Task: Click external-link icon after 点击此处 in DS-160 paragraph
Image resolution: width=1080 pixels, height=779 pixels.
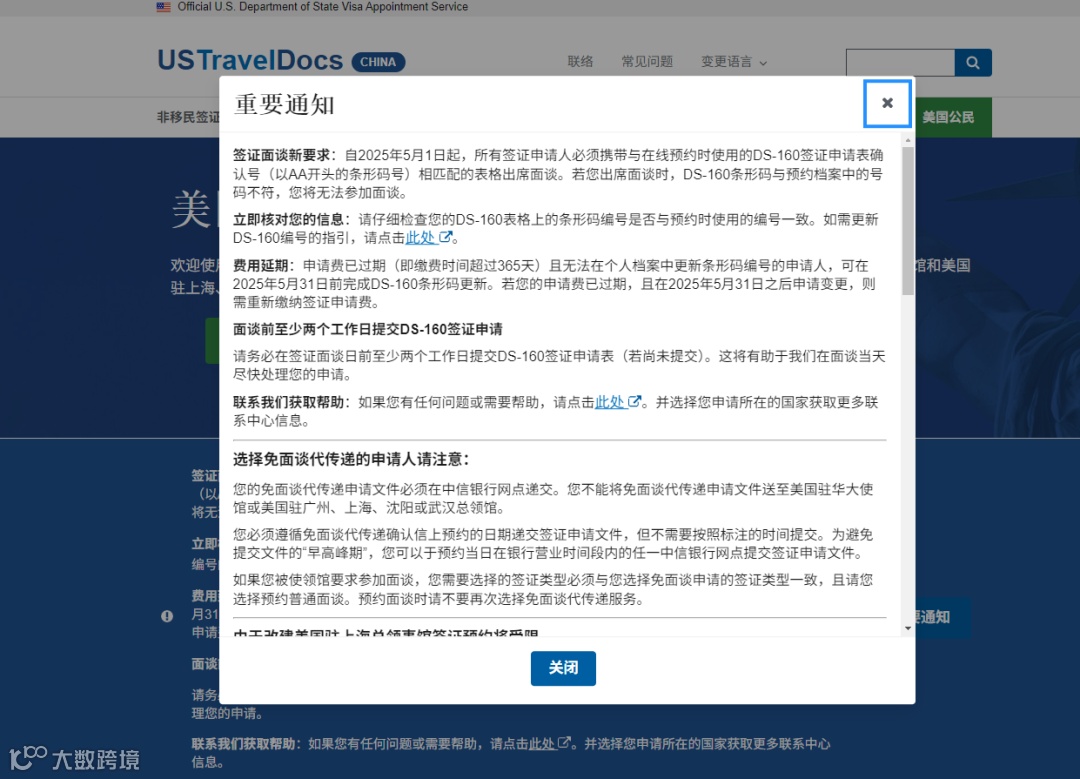Action: (446, 237)
